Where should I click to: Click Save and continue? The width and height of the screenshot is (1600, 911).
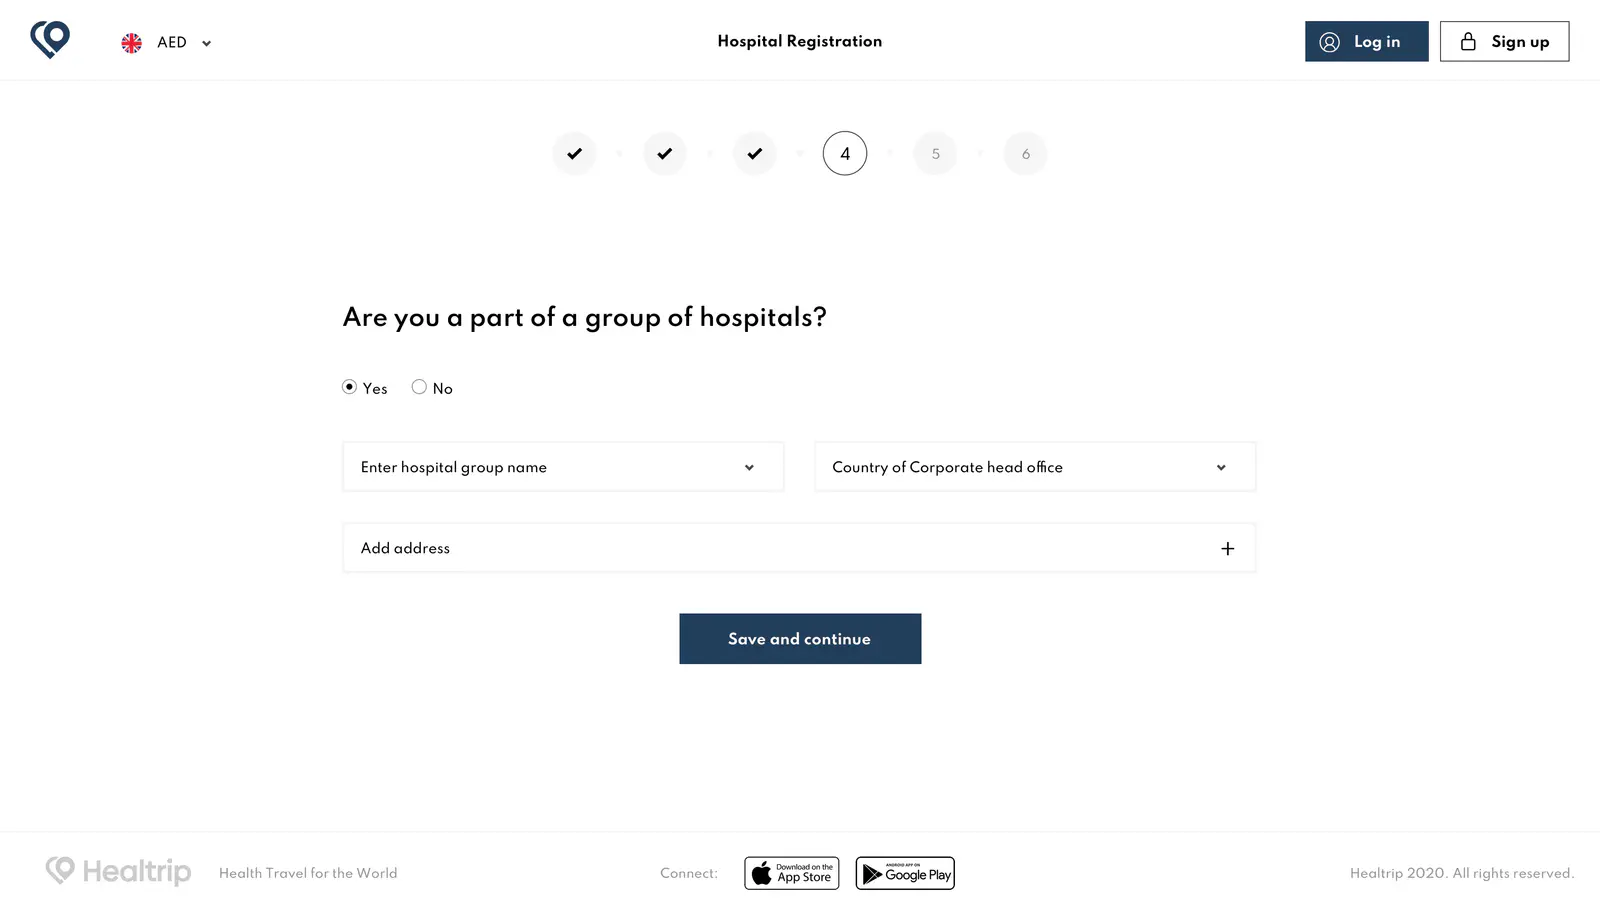(800, 639)
